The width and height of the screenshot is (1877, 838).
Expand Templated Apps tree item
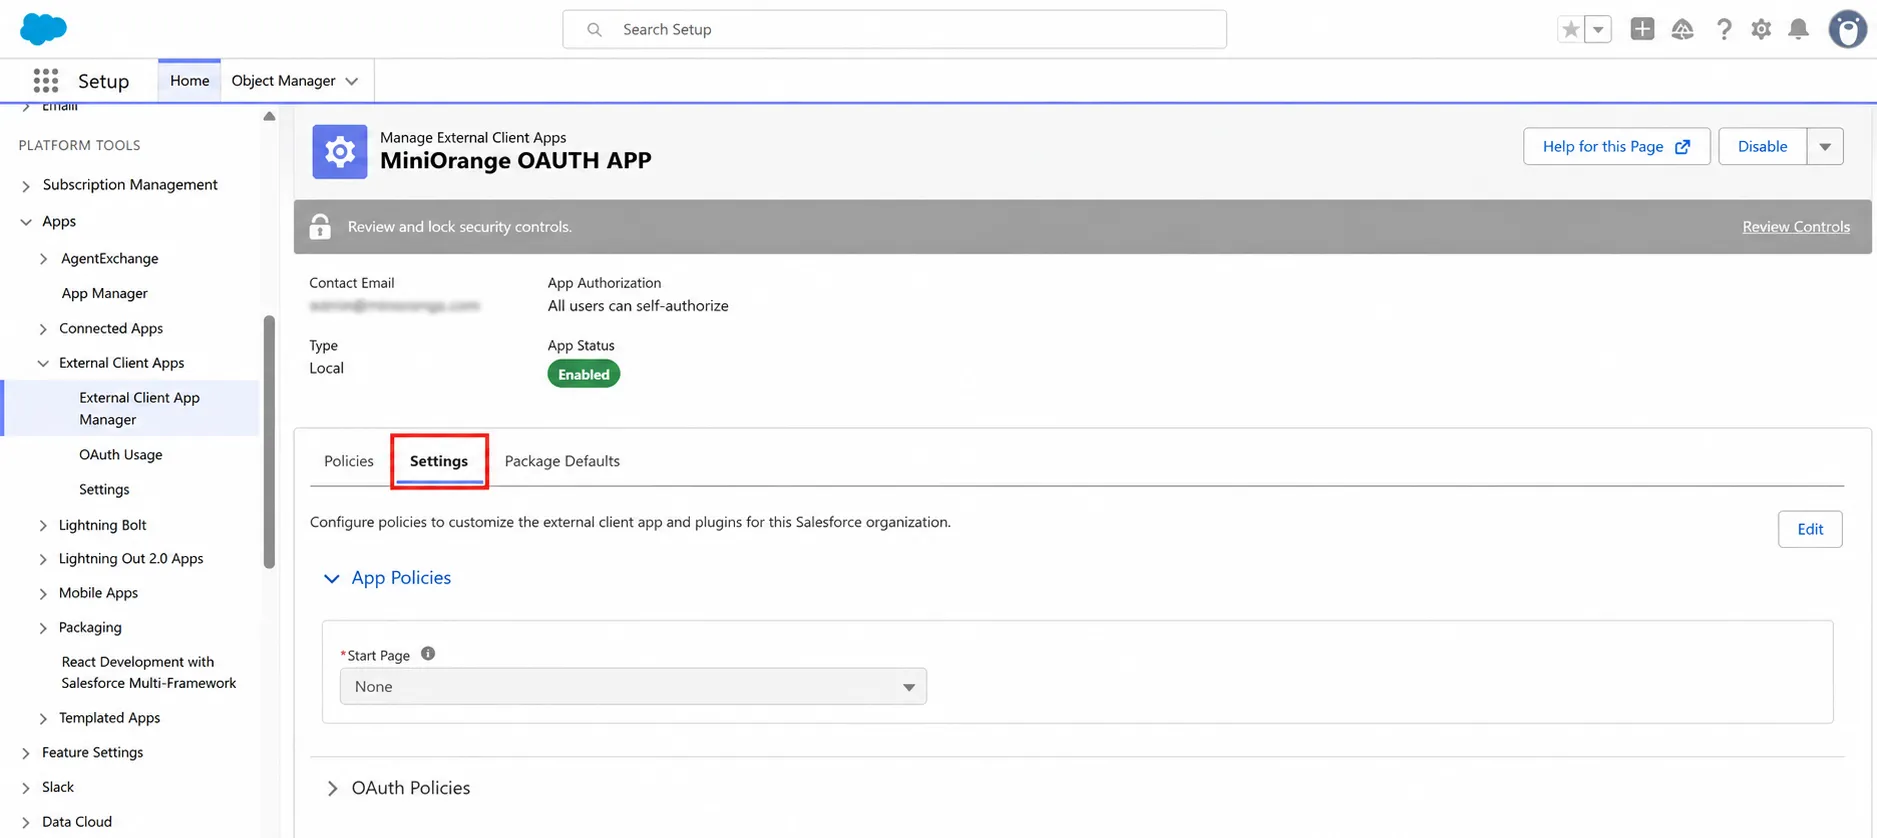click(43, 719)
